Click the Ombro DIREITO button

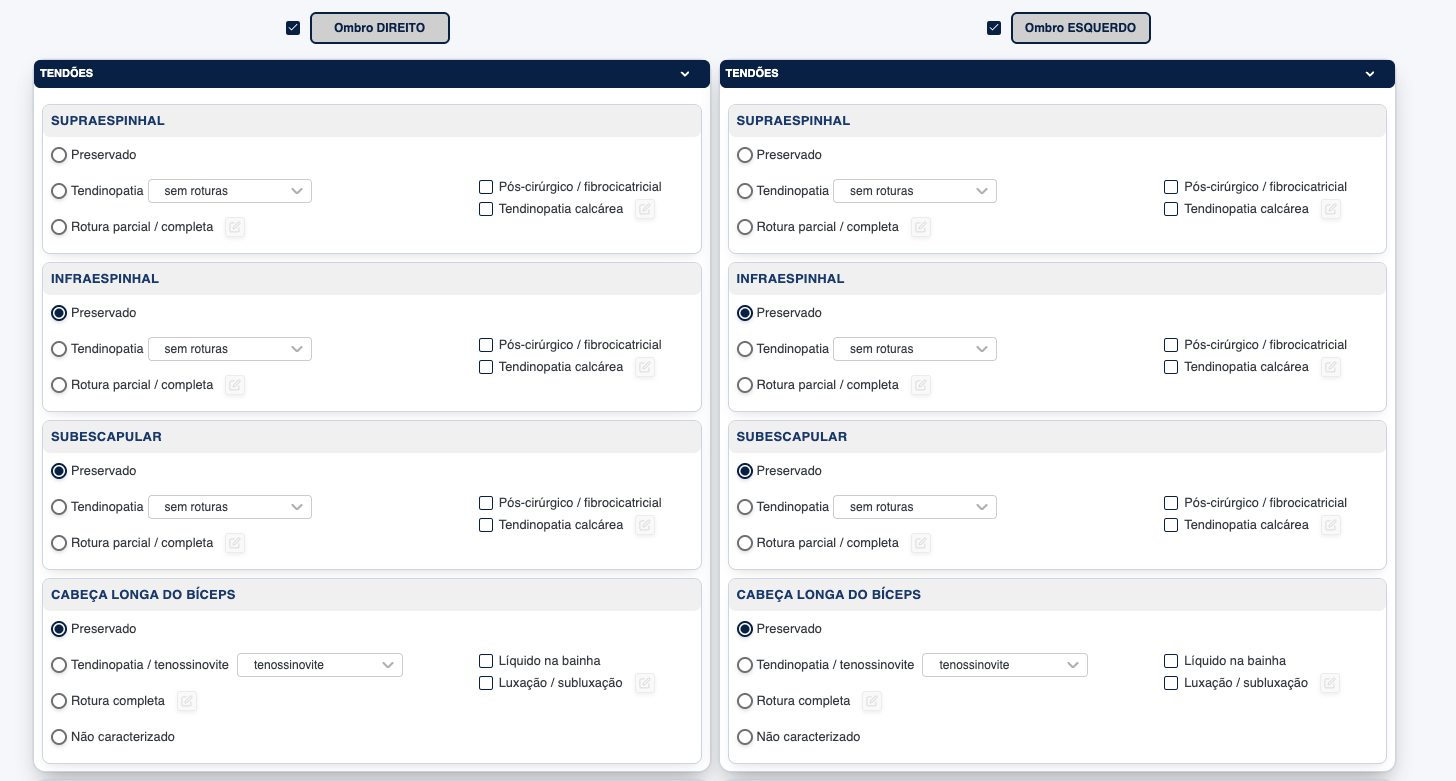click(380, 28)
